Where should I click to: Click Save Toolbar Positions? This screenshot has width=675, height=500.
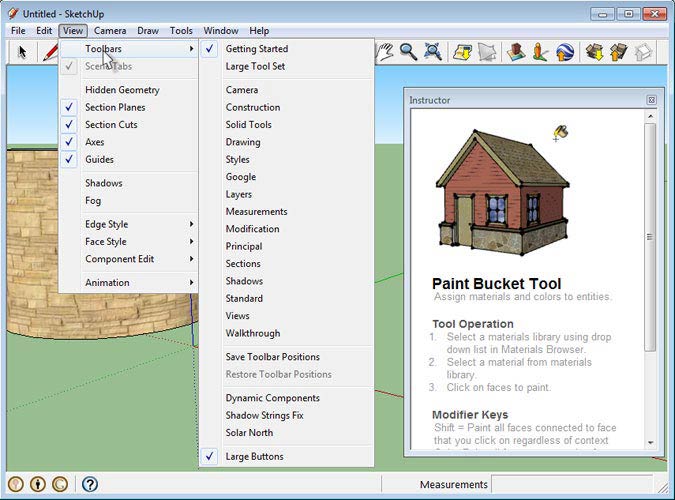coord(272,357)
